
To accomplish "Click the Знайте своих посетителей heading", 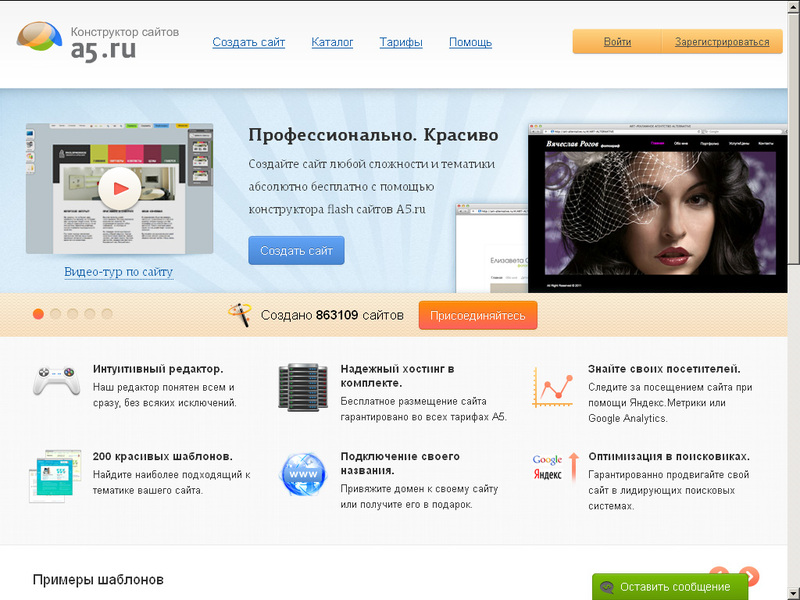I will click(x=664, y=369).
